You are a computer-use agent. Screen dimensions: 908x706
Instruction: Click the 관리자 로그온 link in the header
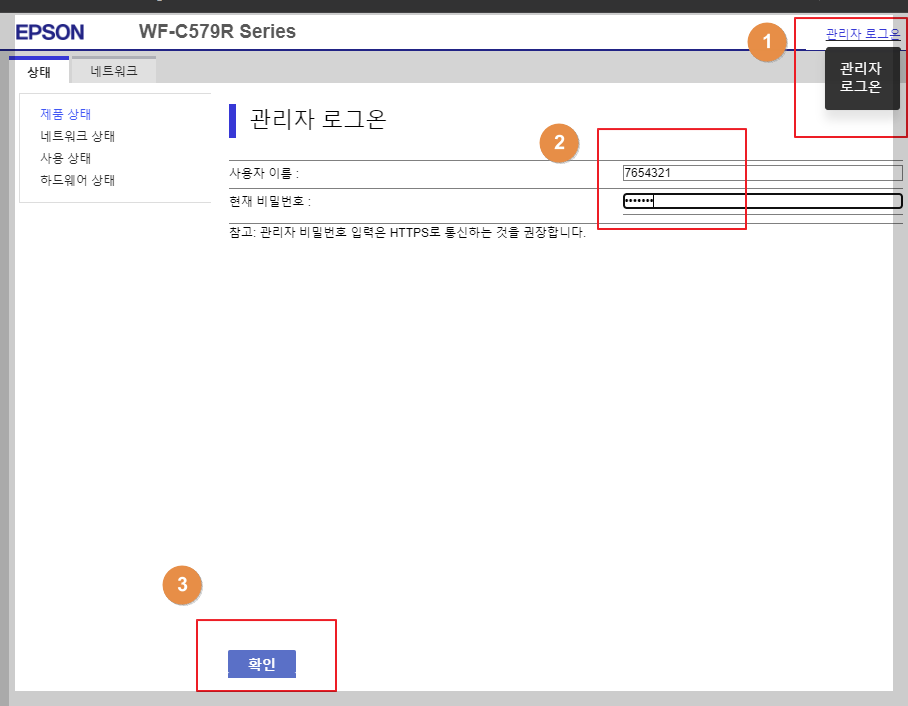pos(863,34)
